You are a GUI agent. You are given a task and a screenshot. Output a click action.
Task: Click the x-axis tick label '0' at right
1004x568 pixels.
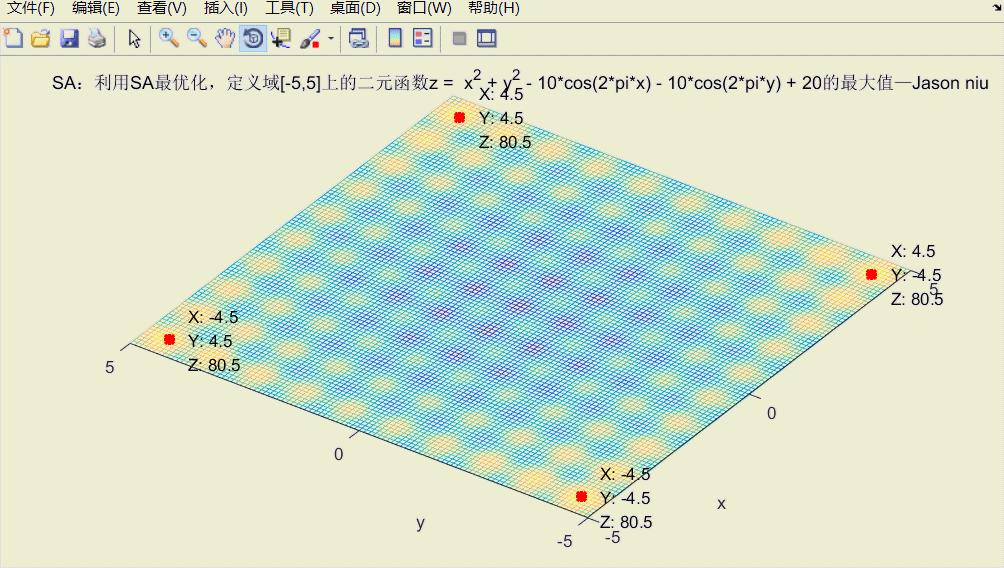[772, 413]
